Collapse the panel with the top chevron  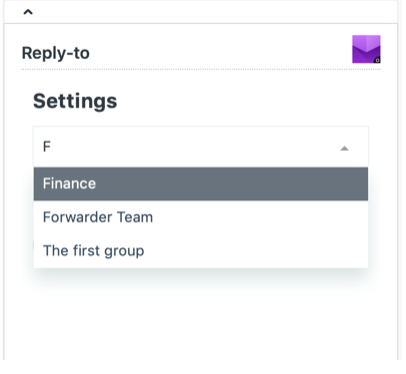(28, 12)
